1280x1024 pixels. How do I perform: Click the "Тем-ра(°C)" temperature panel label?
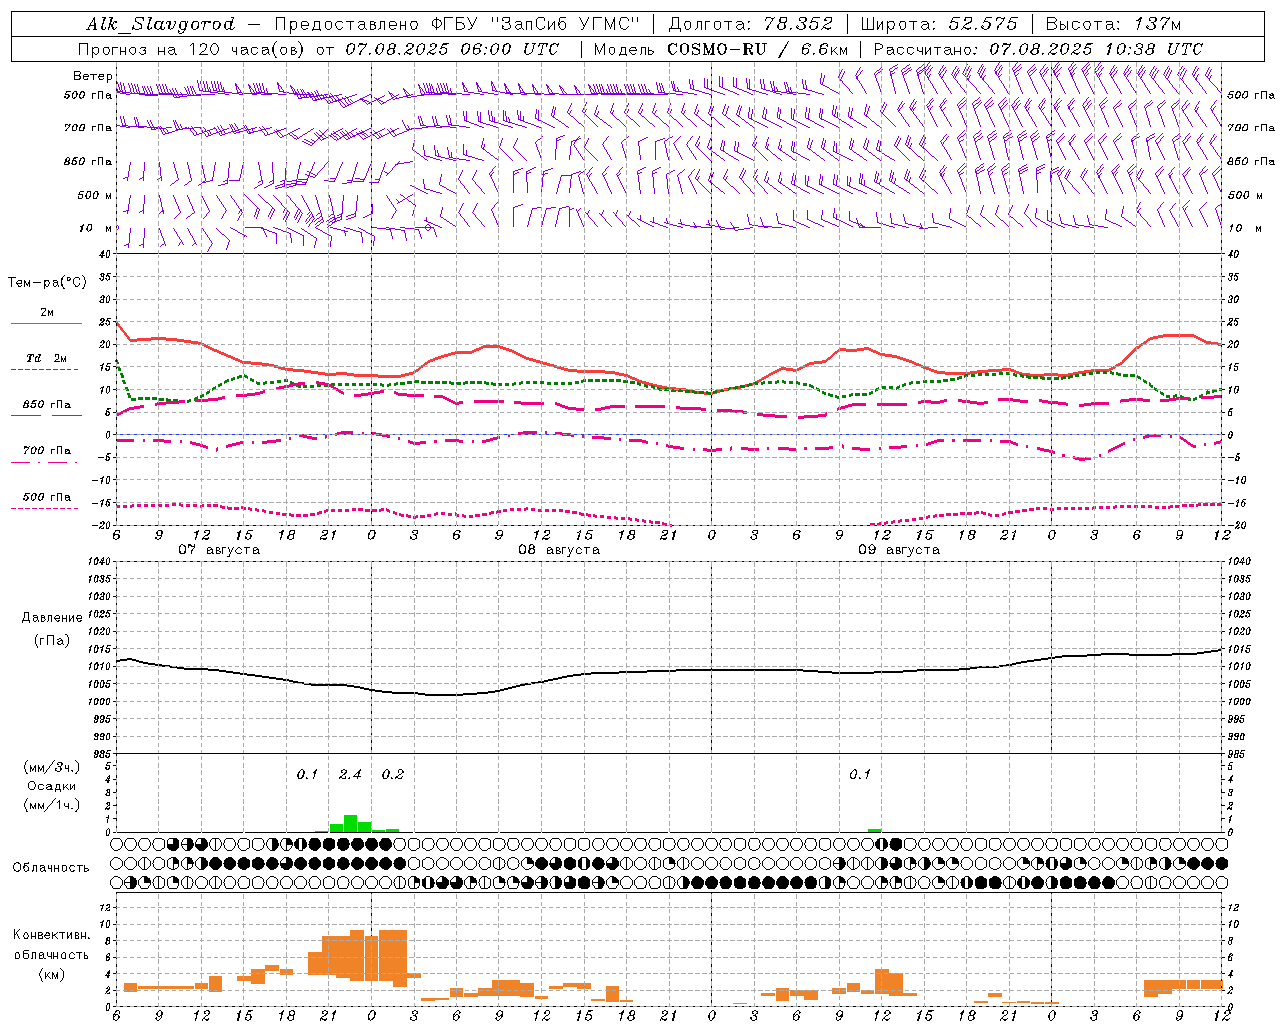pos(47,283)
